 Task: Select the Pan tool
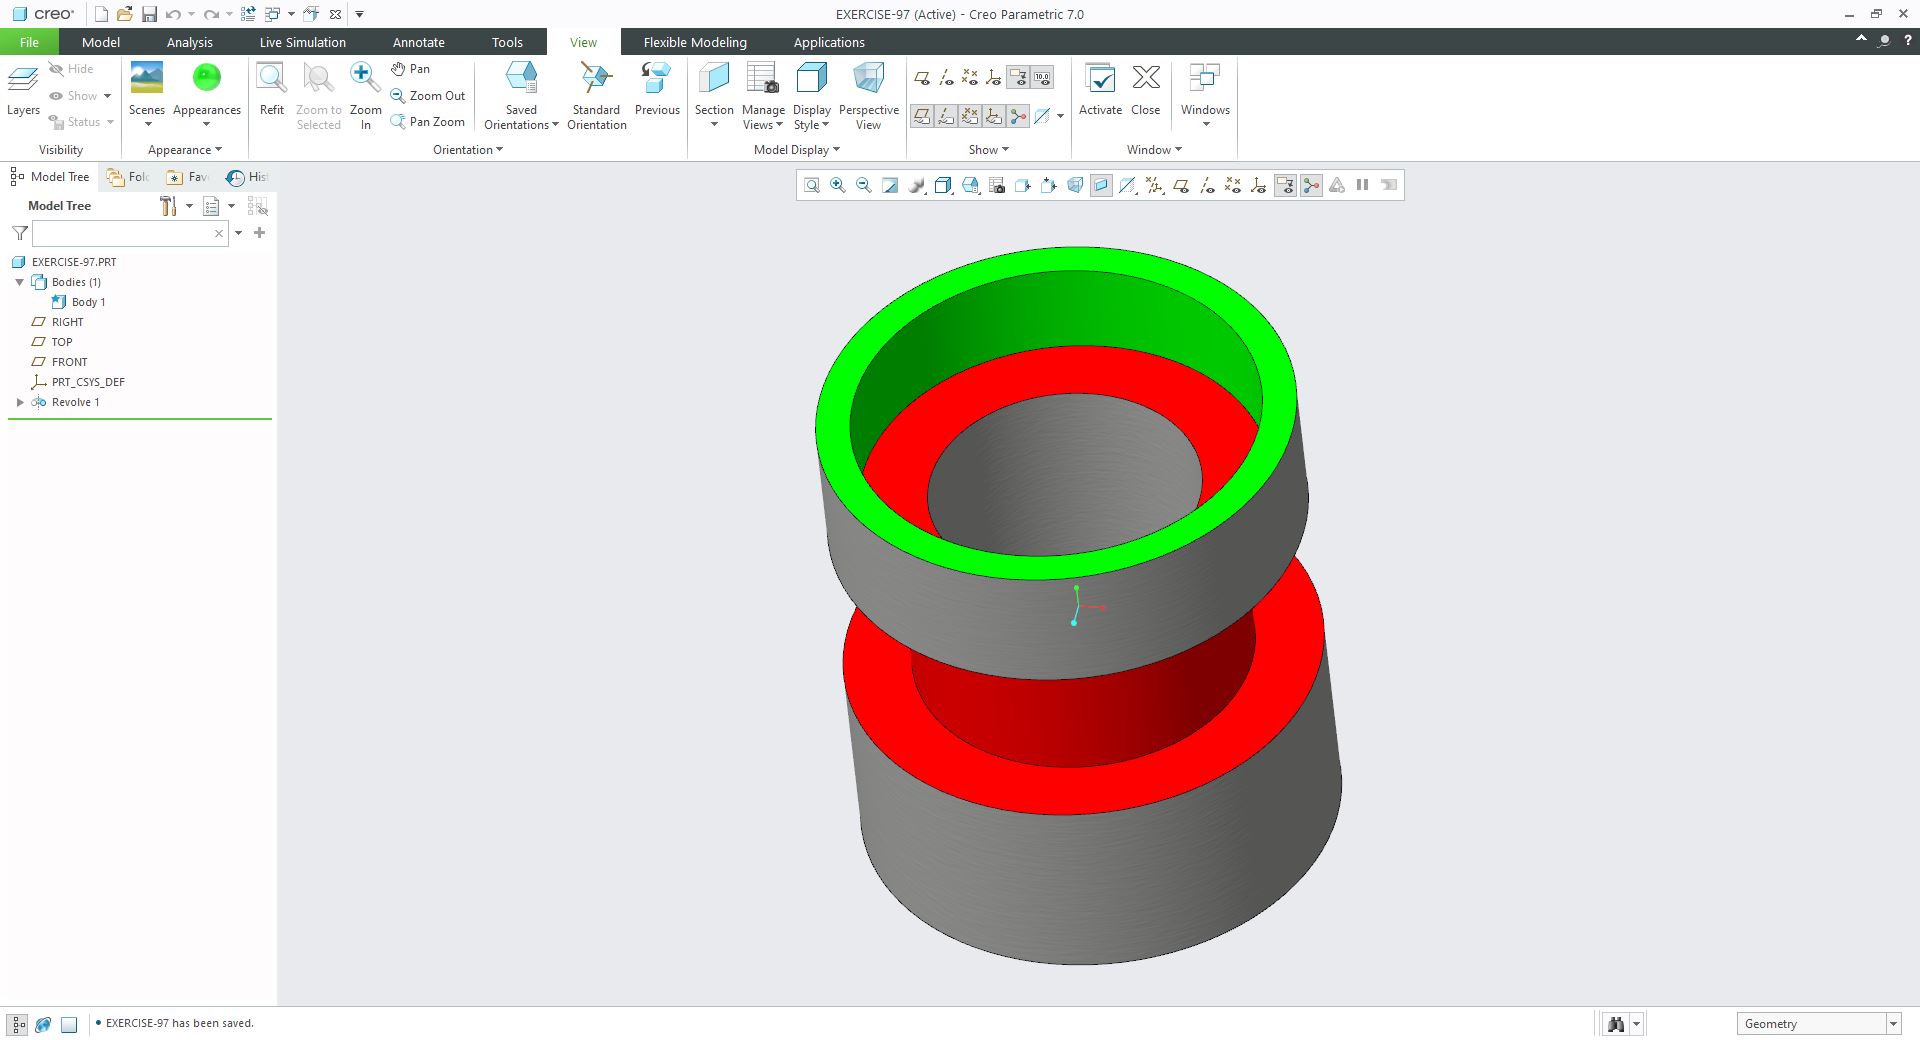coord(411,69)
